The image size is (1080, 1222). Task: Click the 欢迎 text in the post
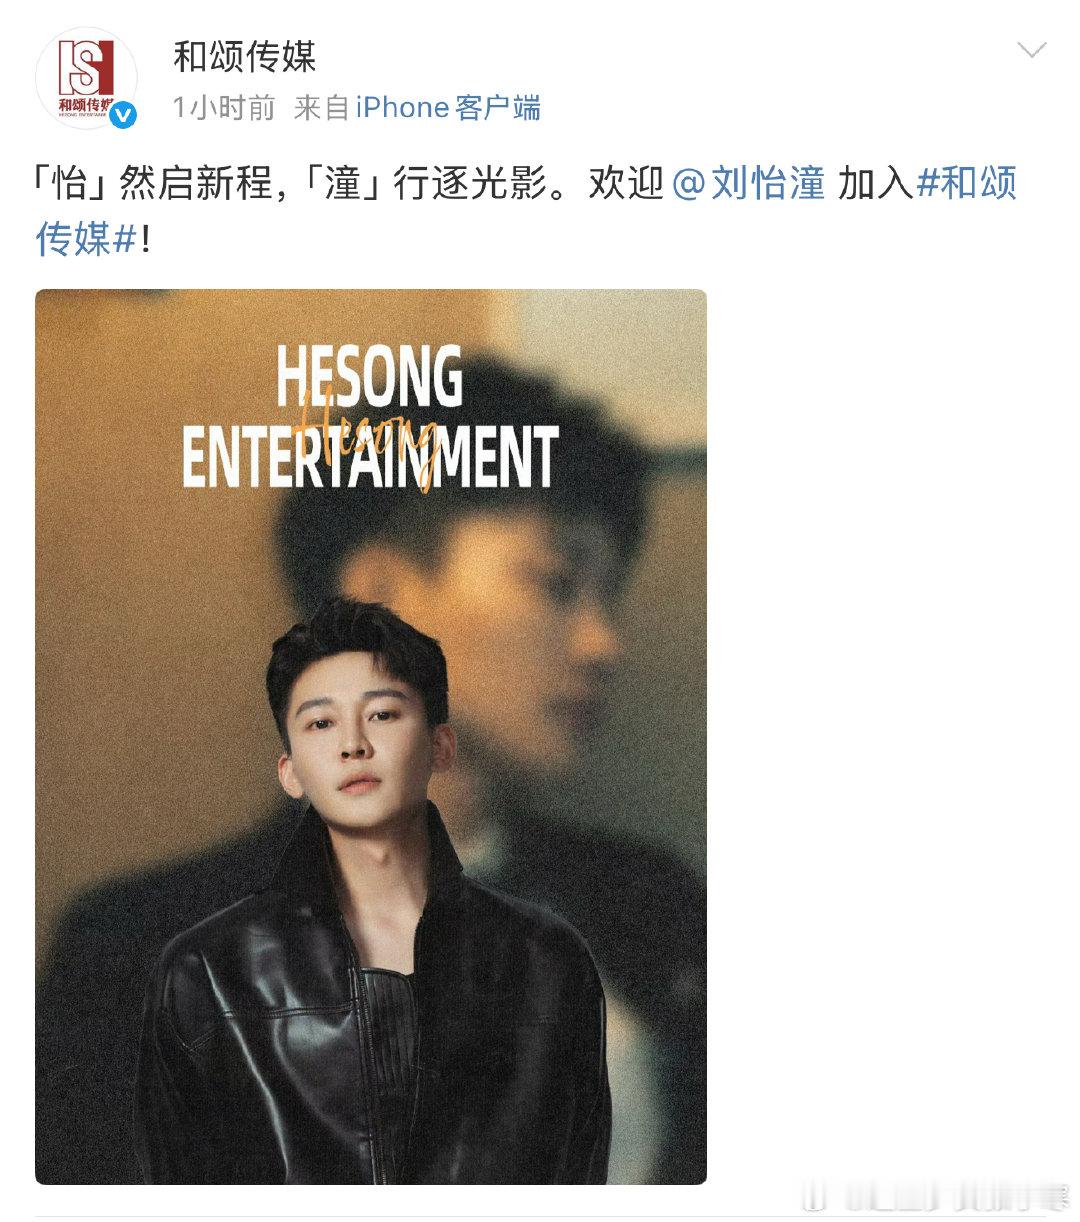tap(626, 184)
